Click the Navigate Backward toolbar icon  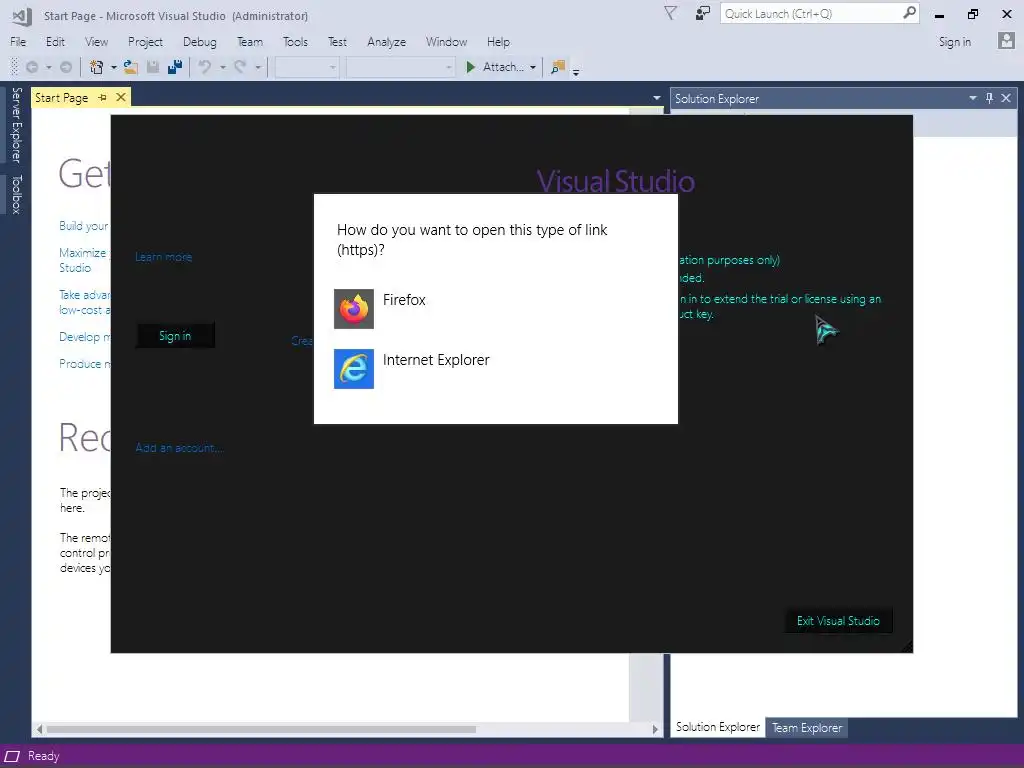point(31,67)
